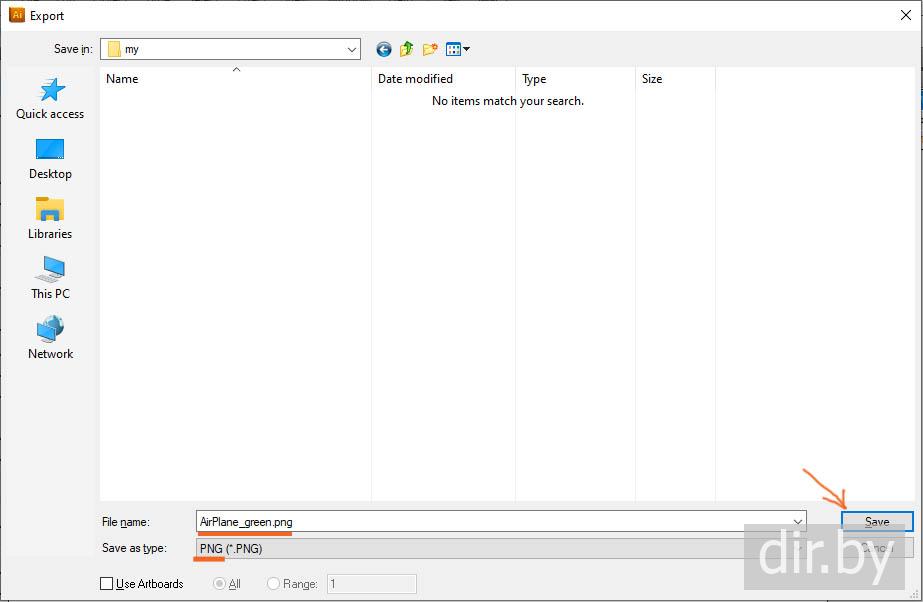This screenshot has width=923, height=602.
Task: Open Libraries location in sidebar
Action: pos(50,219)
